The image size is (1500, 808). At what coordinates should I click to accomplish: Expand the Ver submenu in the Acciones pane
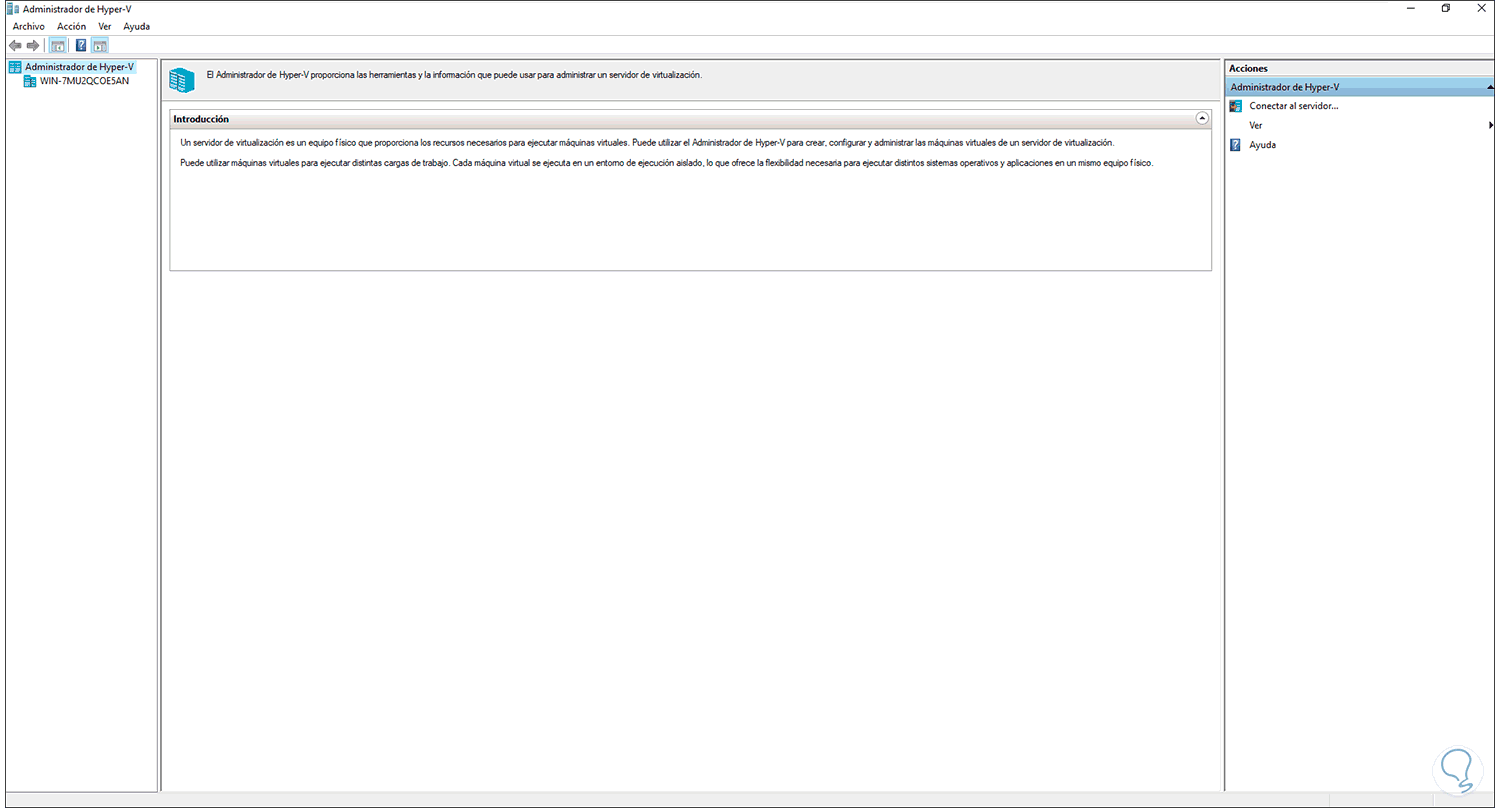pyautogui.click(x=1256, y=126)
